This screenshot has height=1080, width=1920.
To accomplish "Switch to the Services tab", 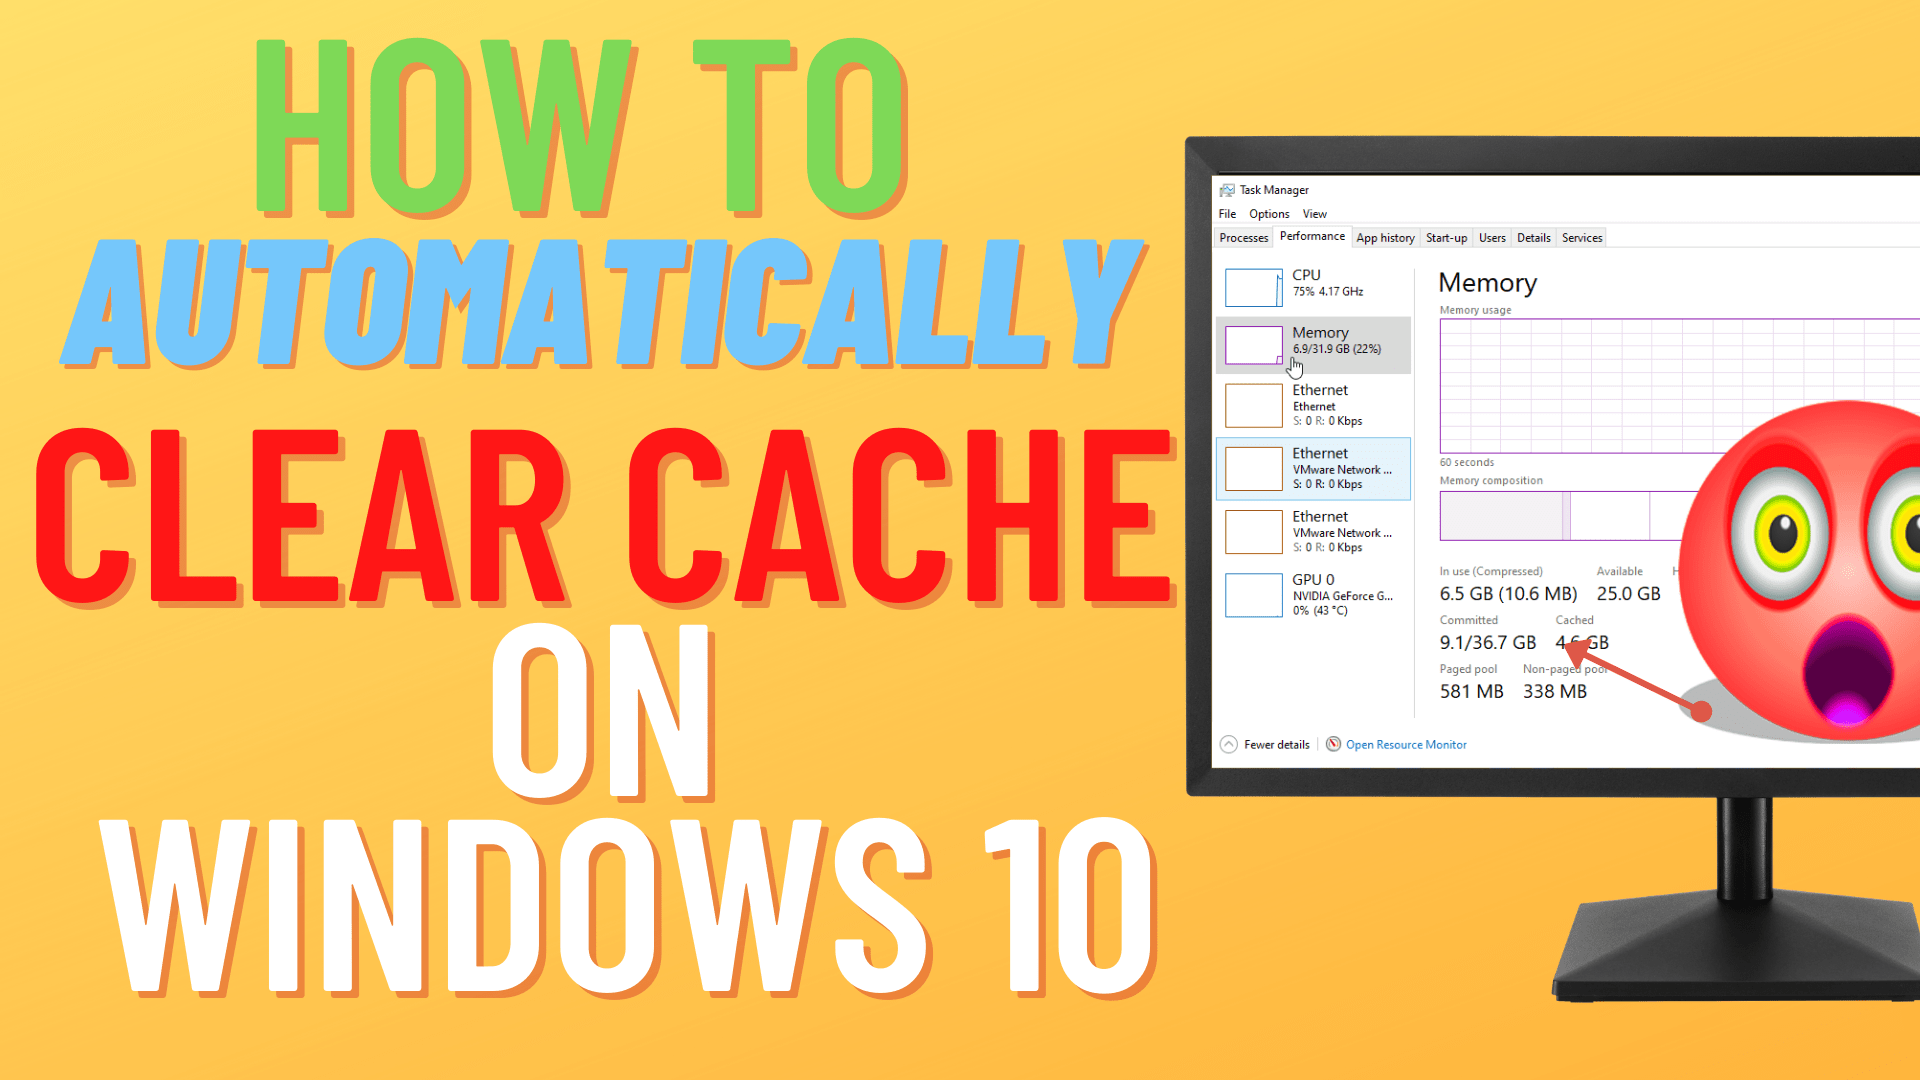I will [1582, 238].
